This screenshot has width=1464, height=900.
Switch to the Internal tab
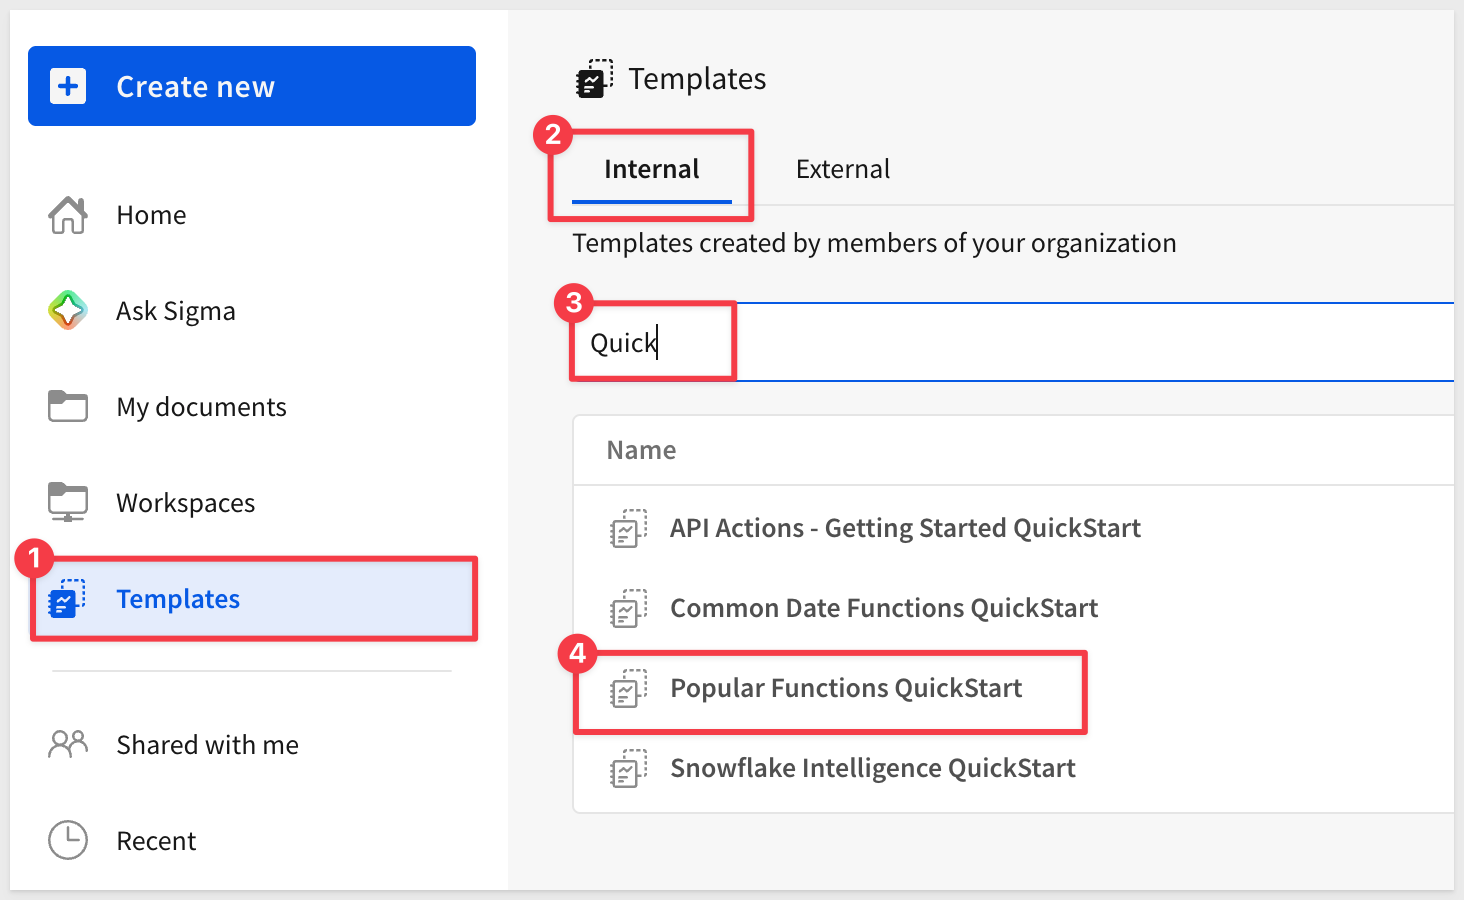point(651,169)
